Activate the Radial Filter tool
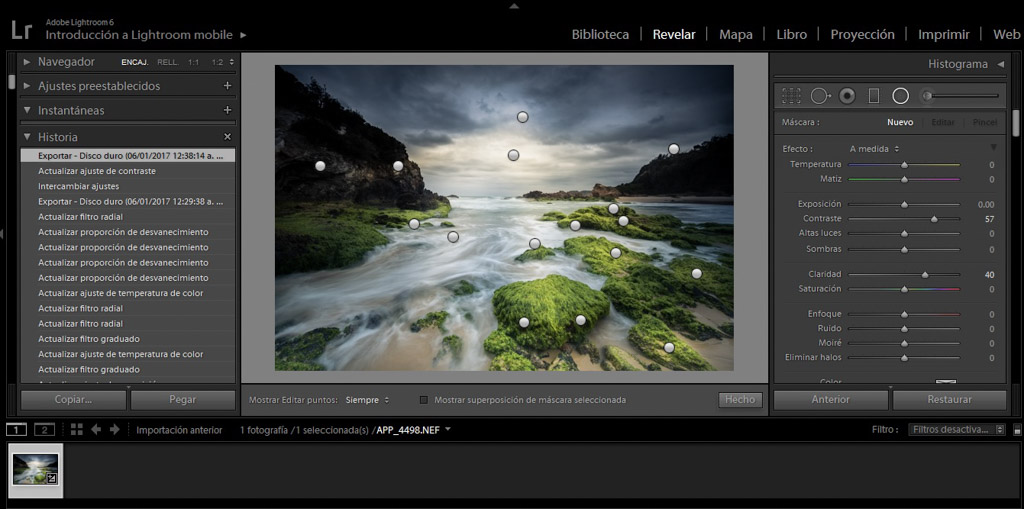 point(900,96)
